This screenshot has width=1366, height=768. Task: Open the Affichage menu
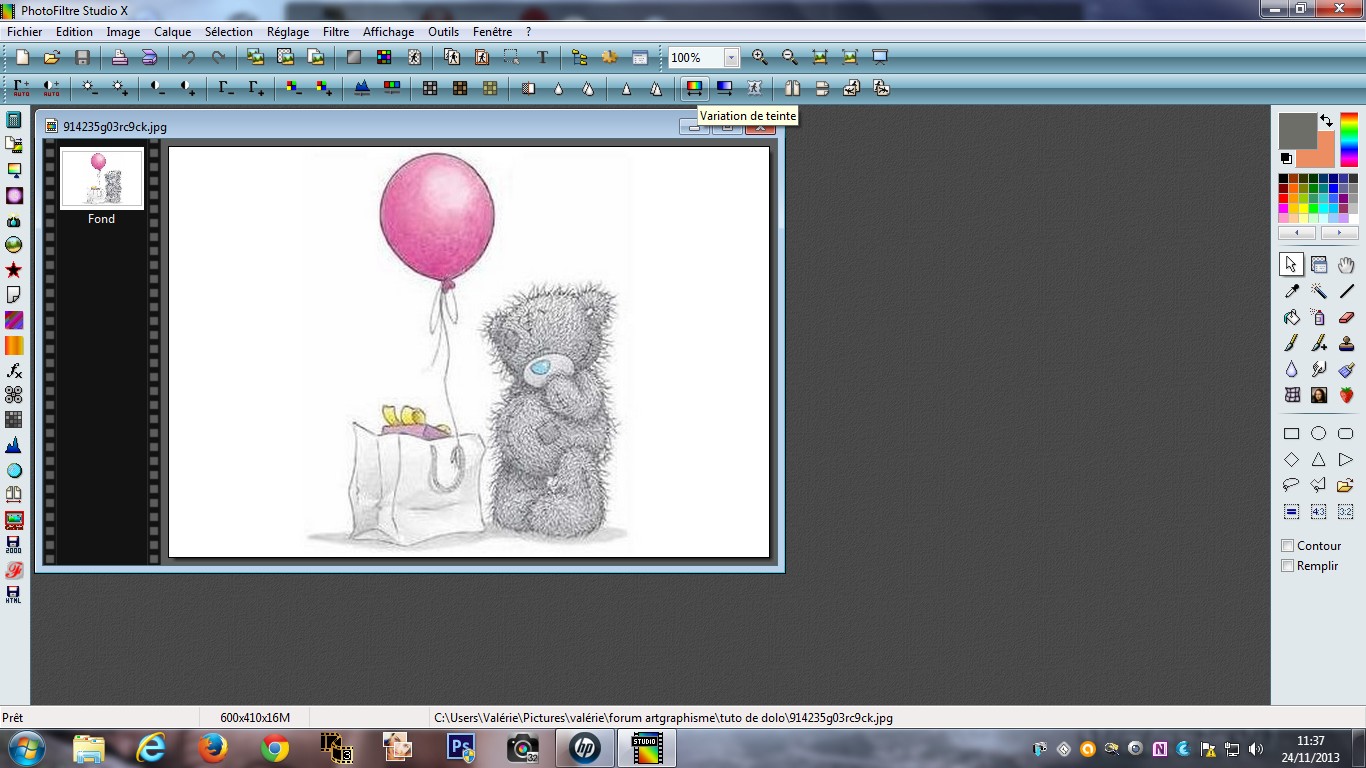388,32
